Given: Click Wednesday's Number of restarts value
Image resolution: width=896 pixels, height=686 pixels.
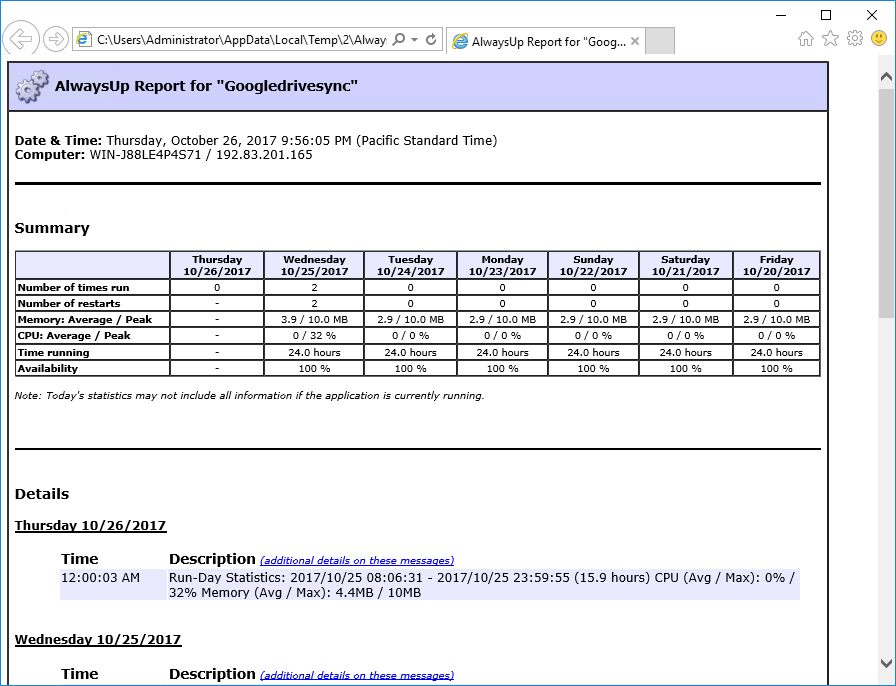Looking at the screenshot, I should (x=314, y=304).
